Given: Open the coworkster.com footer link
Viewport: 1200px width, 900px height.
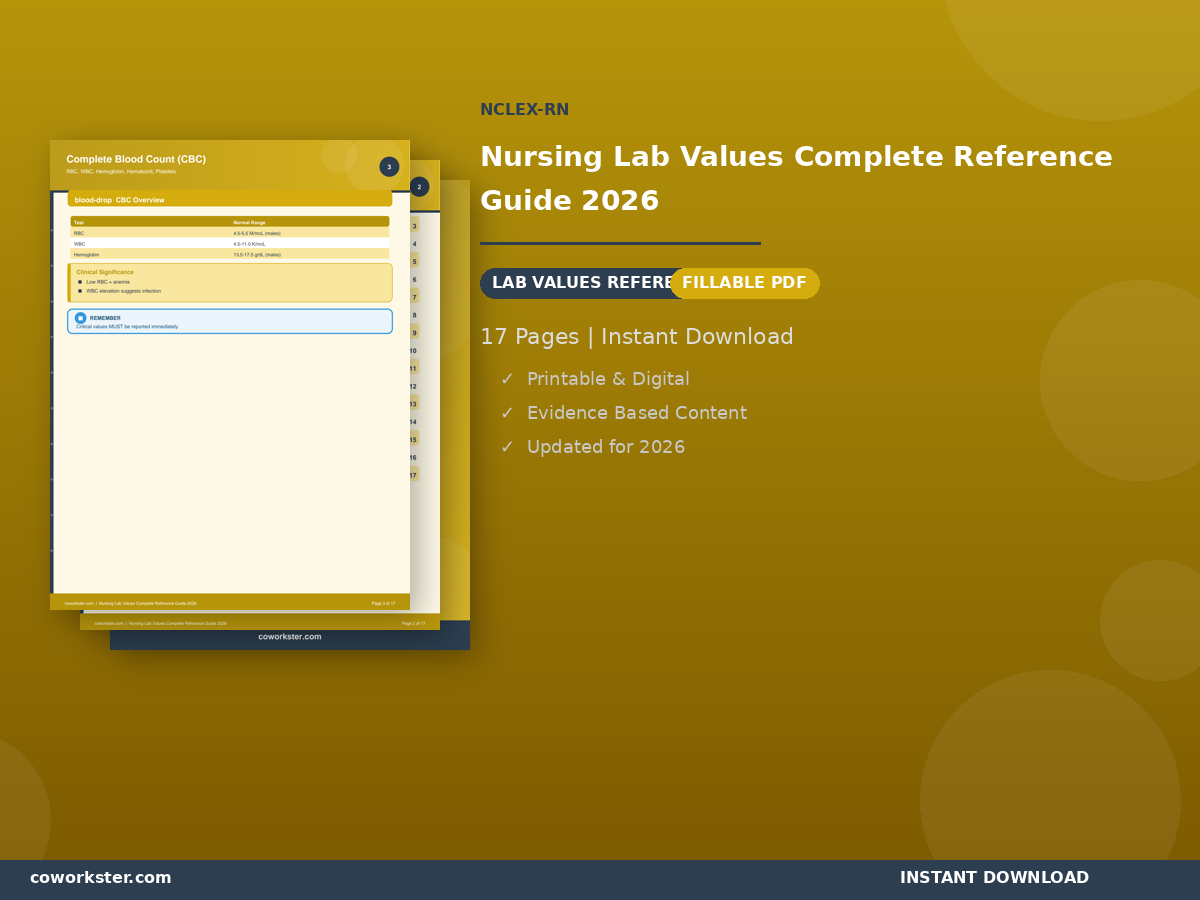Looking at the screenshot, I should coord(101,878).
